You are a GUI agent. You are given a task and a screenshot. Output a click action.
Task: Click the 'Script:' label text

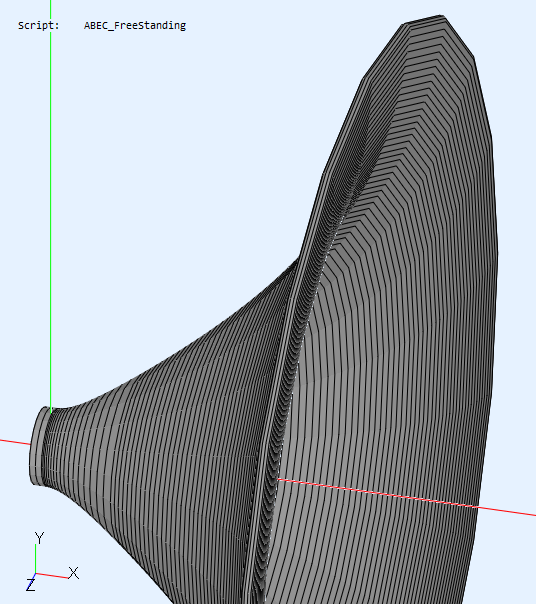coord(39,25)
